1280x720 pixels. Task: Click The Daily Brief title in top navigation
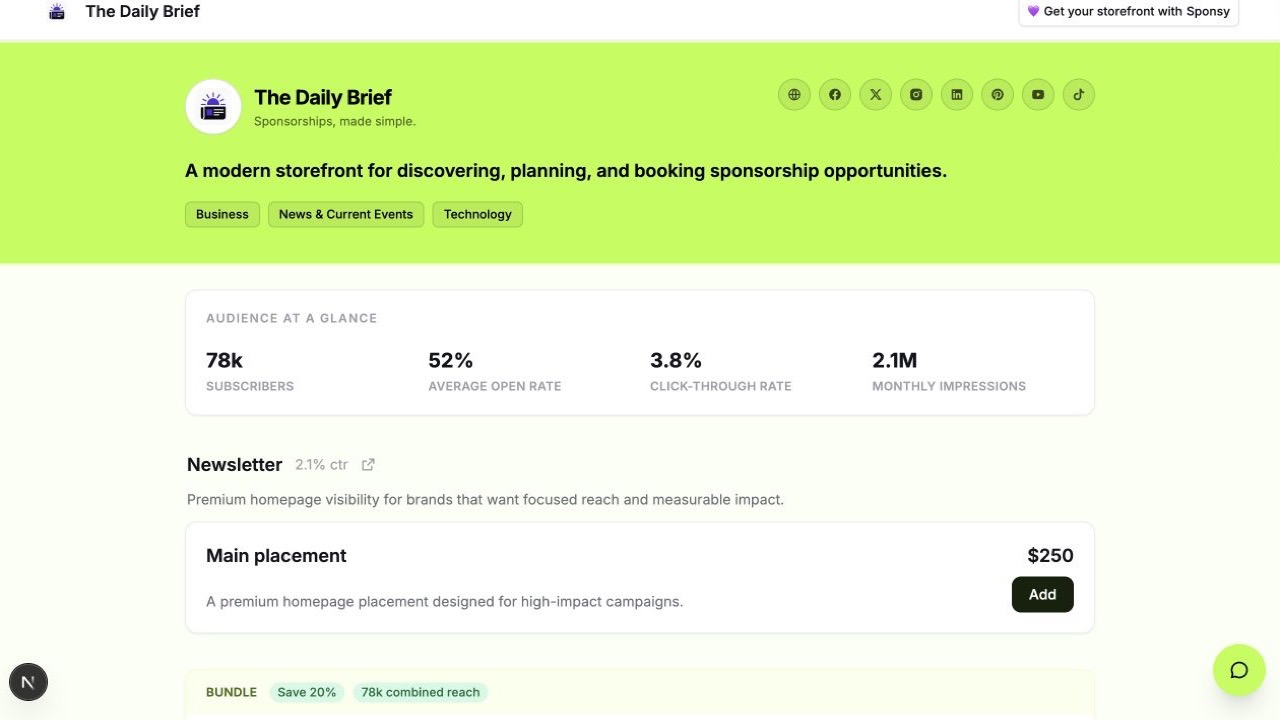tap(142, 12)
